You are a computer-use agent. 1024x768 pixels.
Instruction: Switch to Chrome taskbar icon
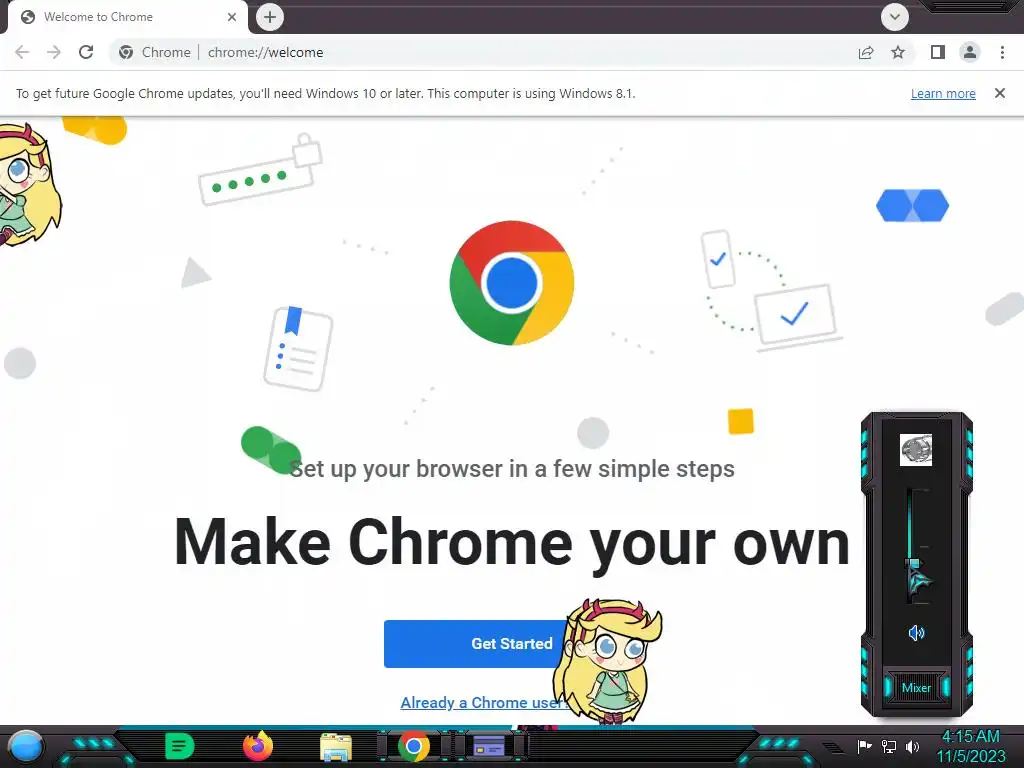pyautogui.click(x=413, y=747)
